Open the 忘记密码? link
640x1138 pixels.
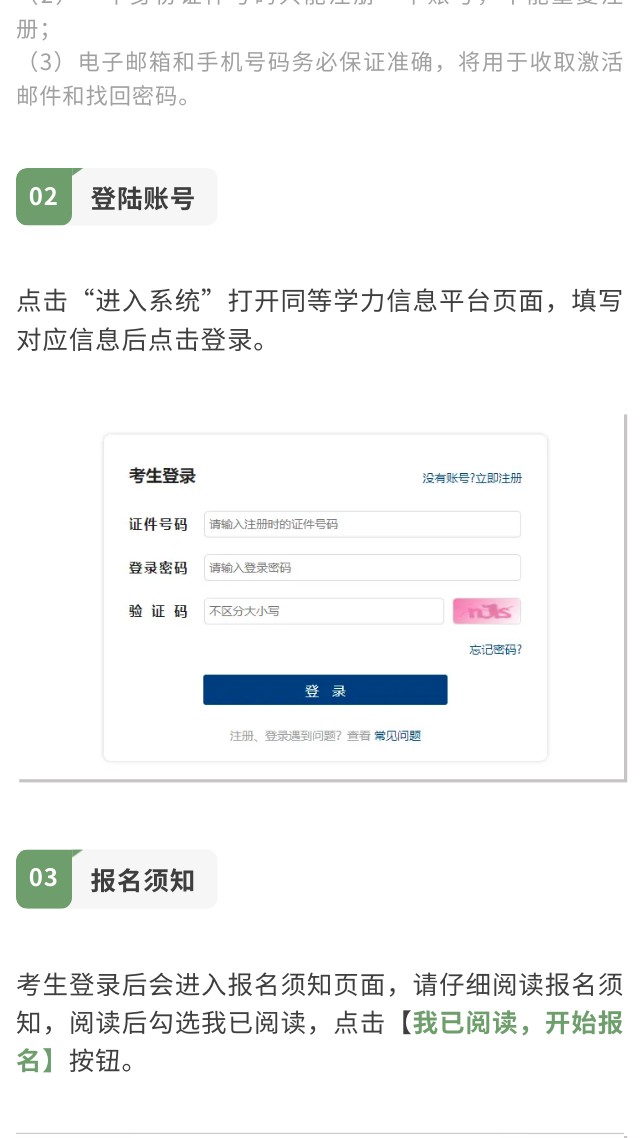click(x=495, y=649)
